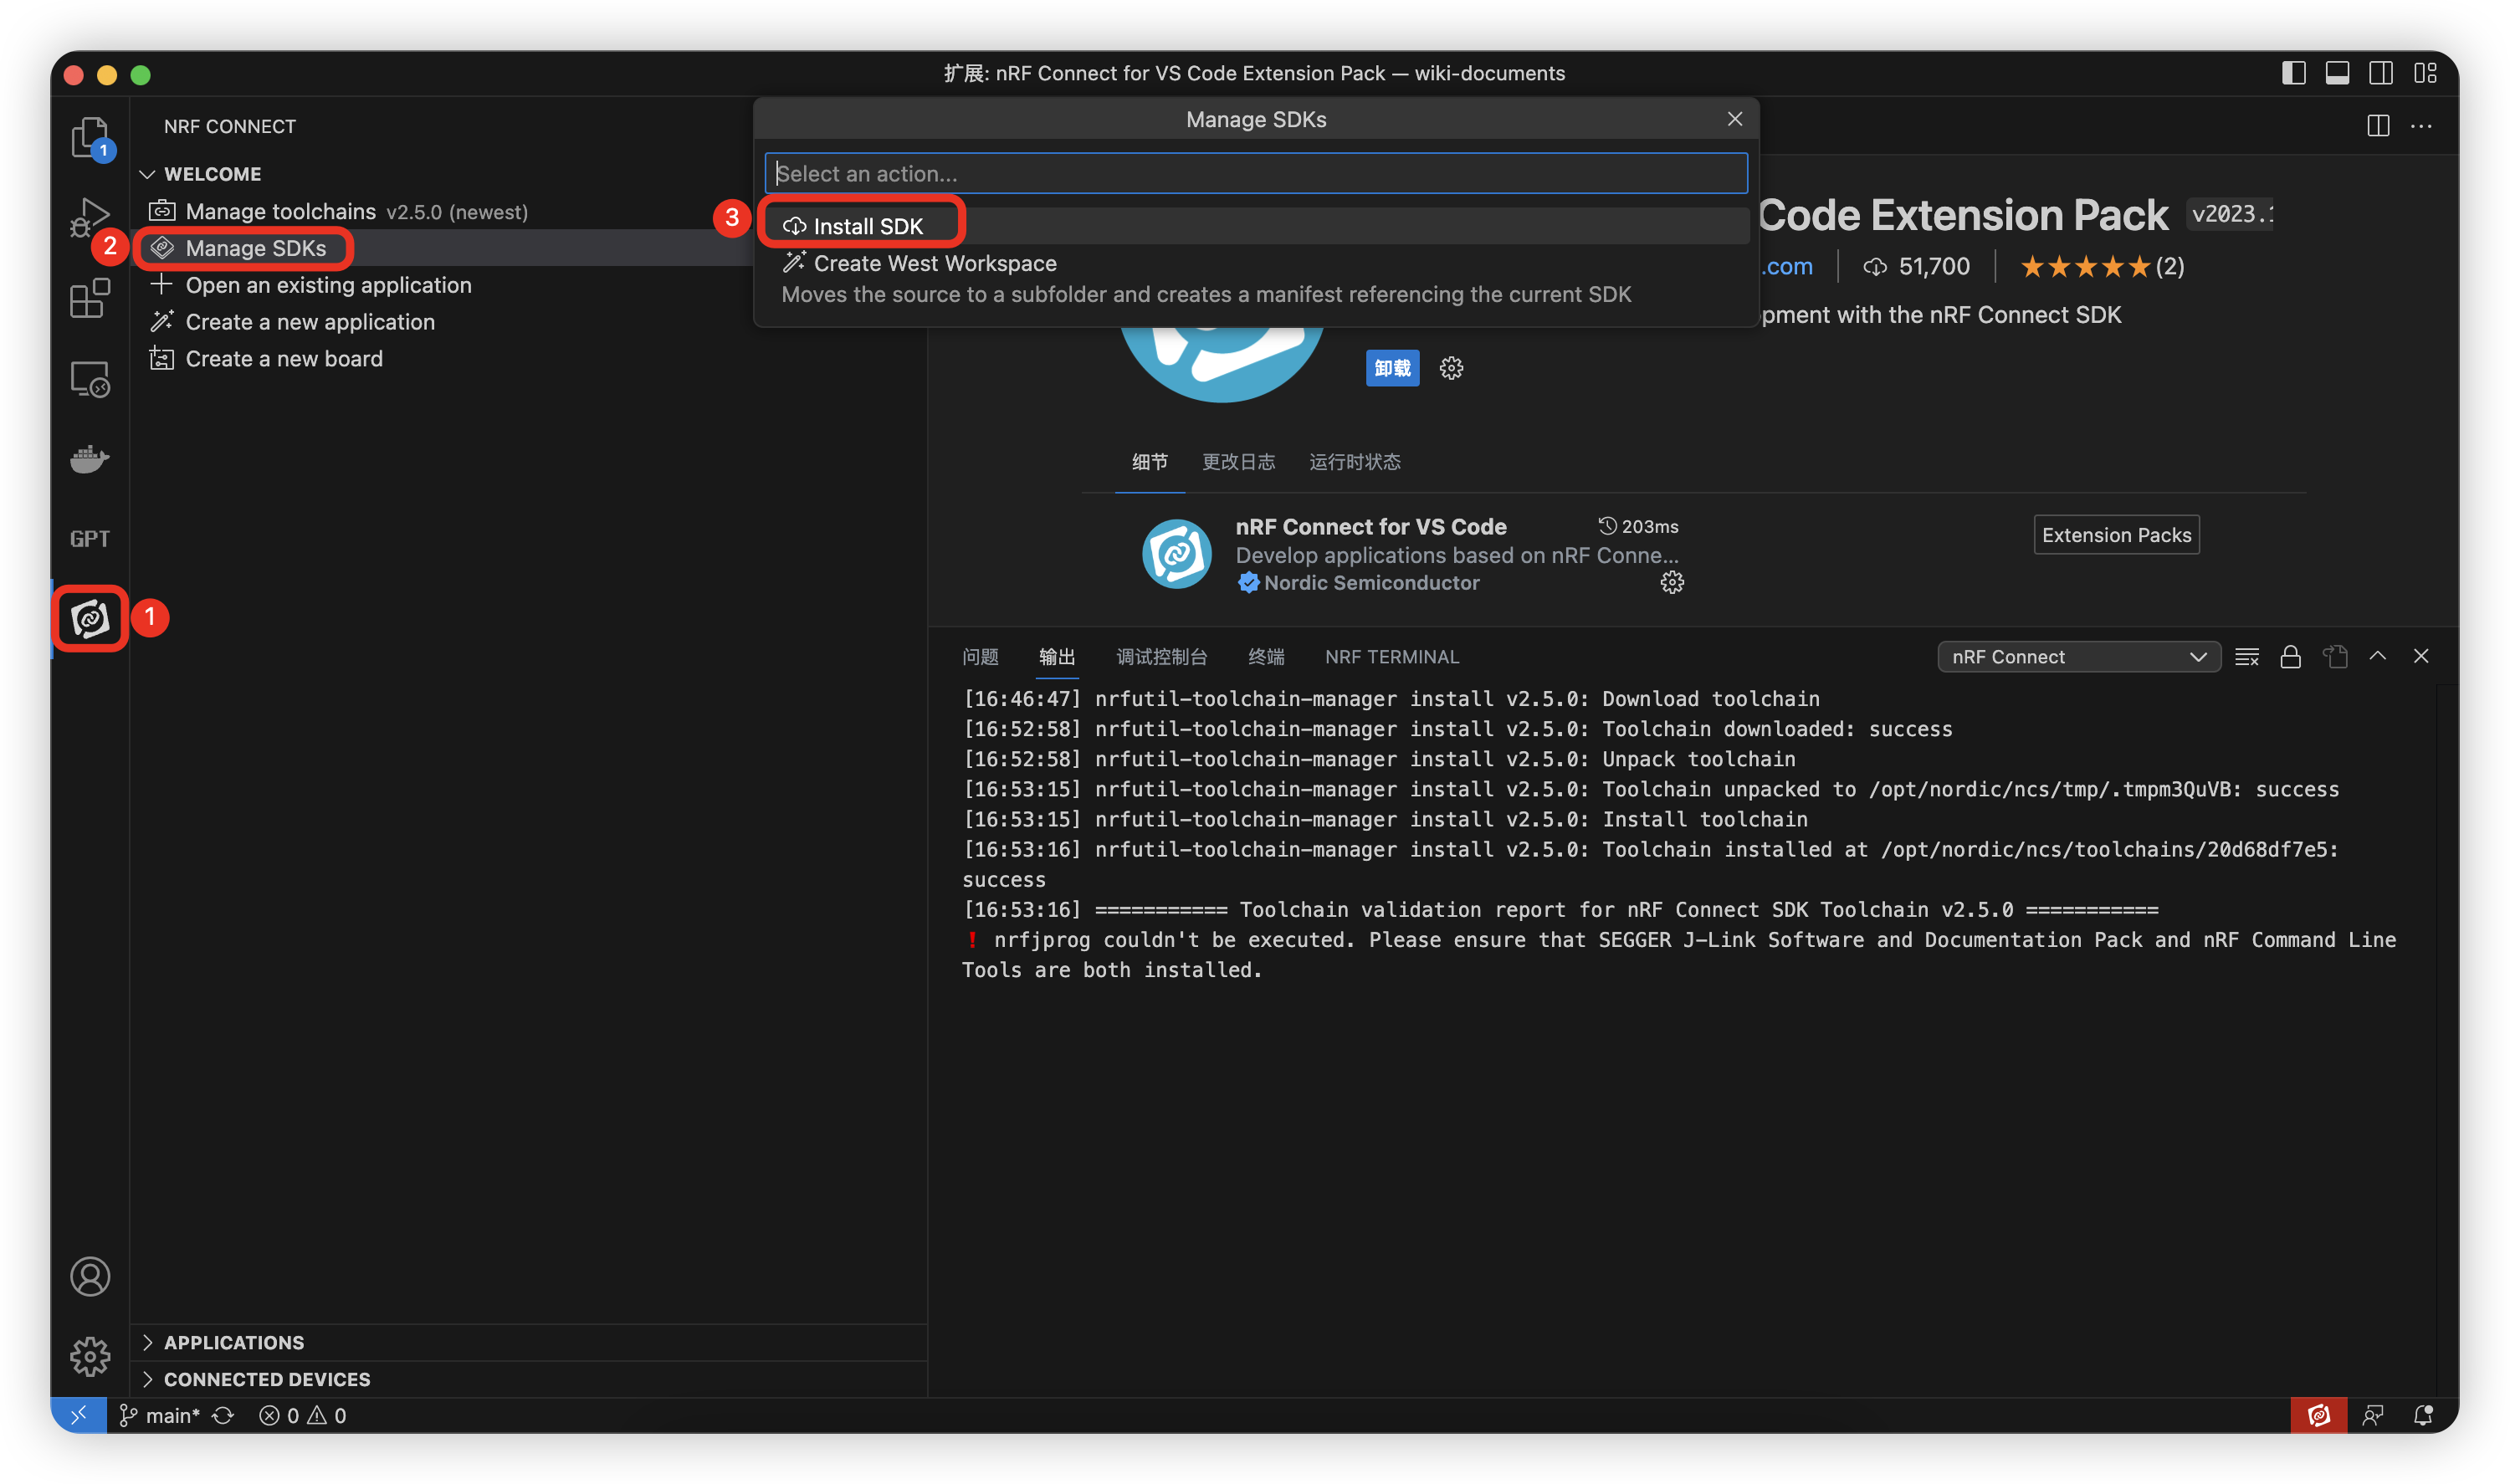Switch to the 调试控制台 panel tab
This screenshot has width=2510, height=1484.
[1161, 657]
